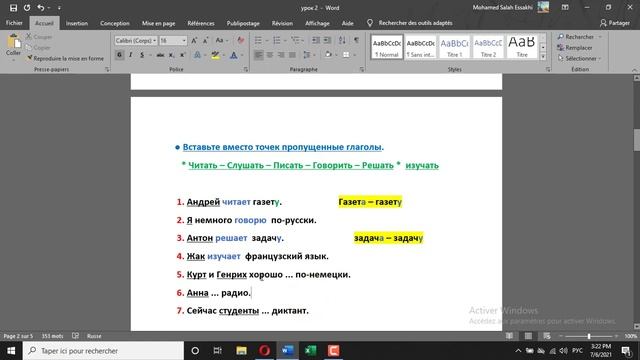Switch to the Révision tab
This screenshot has width=640, height=360.
[x=282, y=23]
